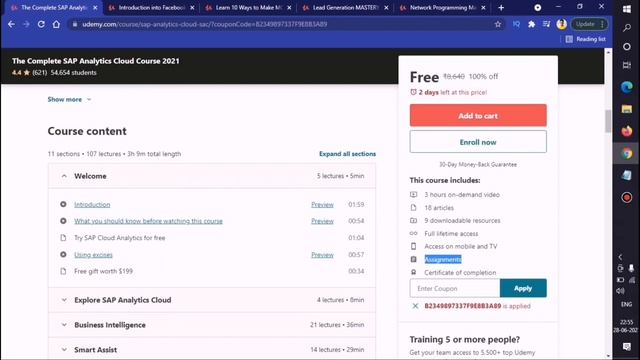The height and width of the screenshot is (360, 640).
Task: Click document icon beside Free gift worth $199
Action: 63,271
